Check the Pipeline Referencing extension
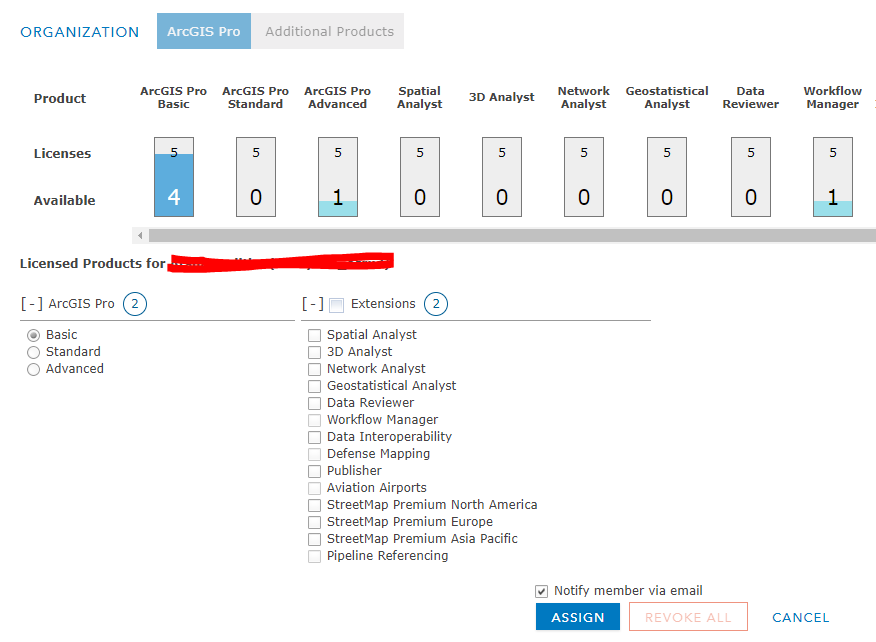This screenshot has width=876, height=642. click(315, 556)
